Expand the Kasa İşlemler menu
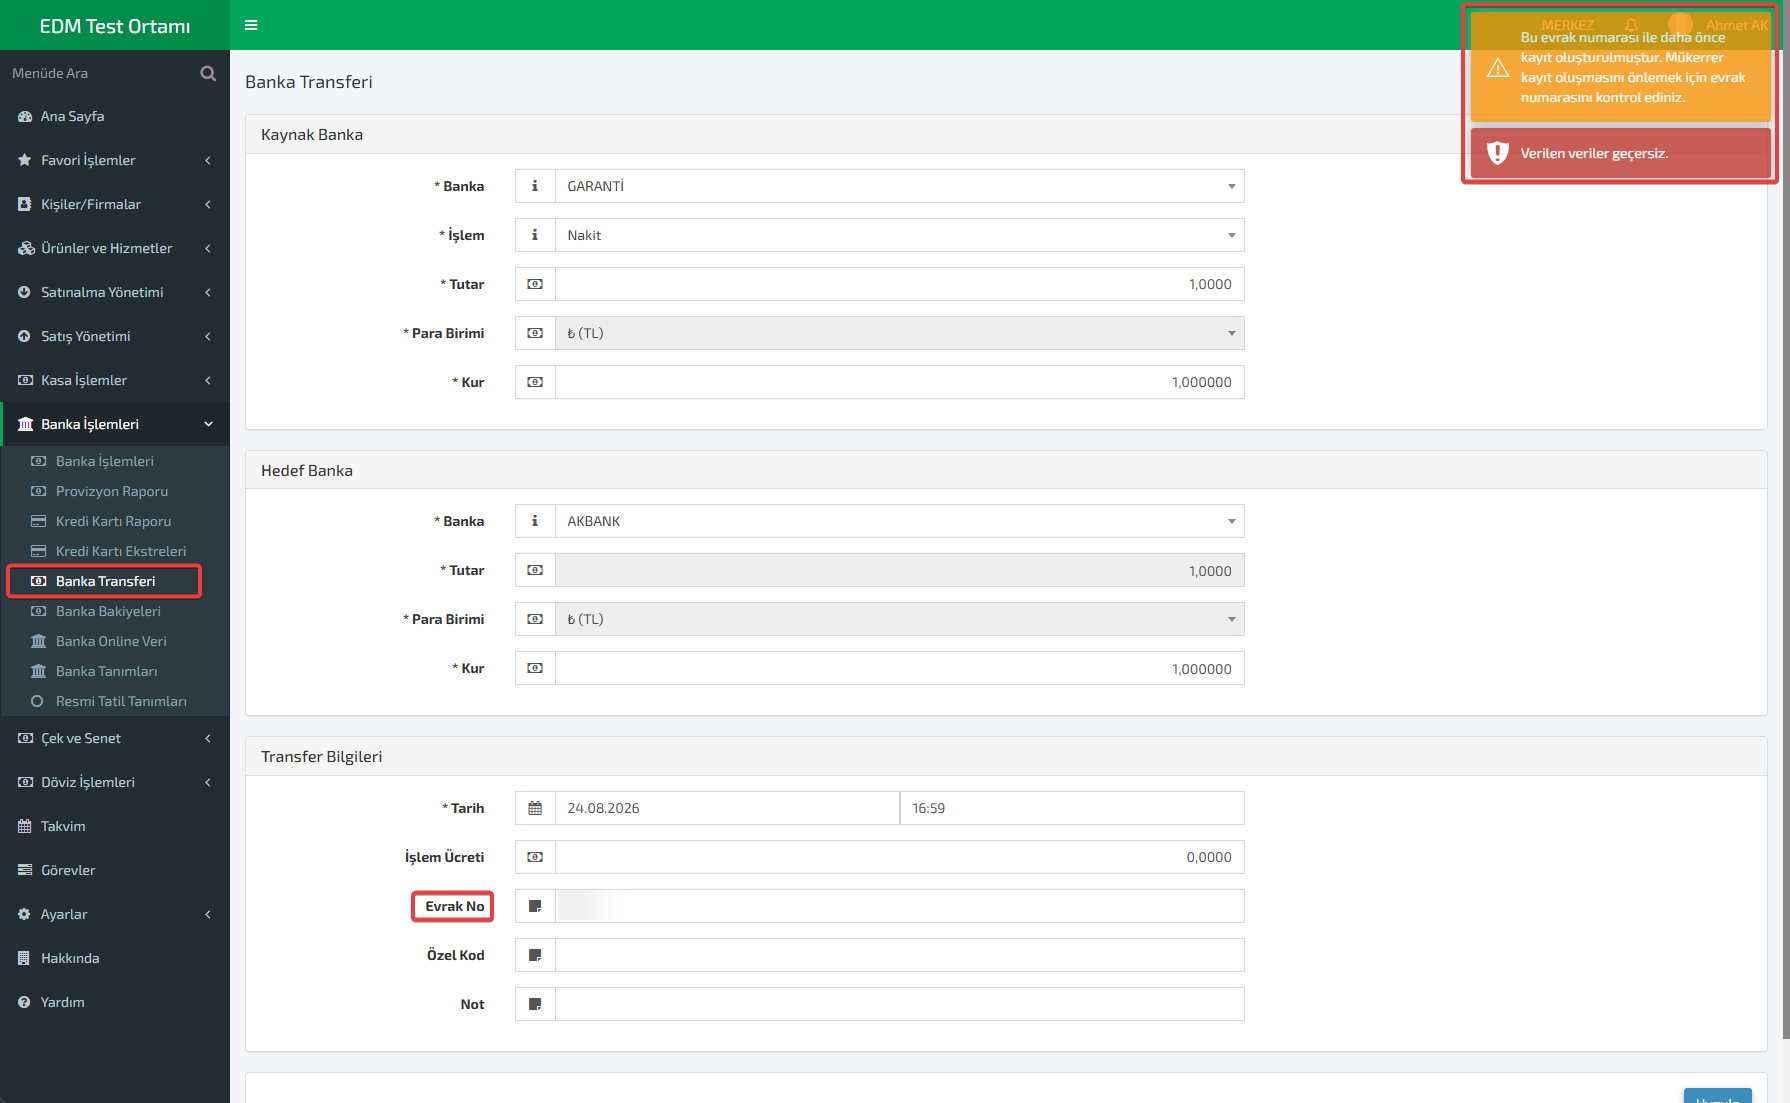Screen dimensions: 1790x1103 tap(115, 380)
